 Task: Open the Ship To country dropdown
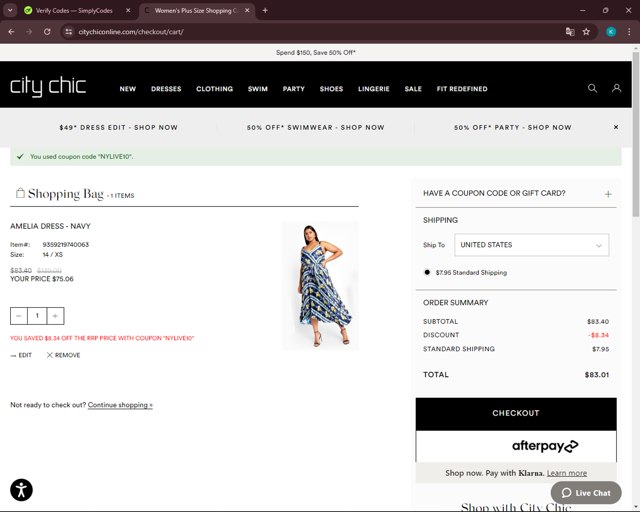click(531, 245)
